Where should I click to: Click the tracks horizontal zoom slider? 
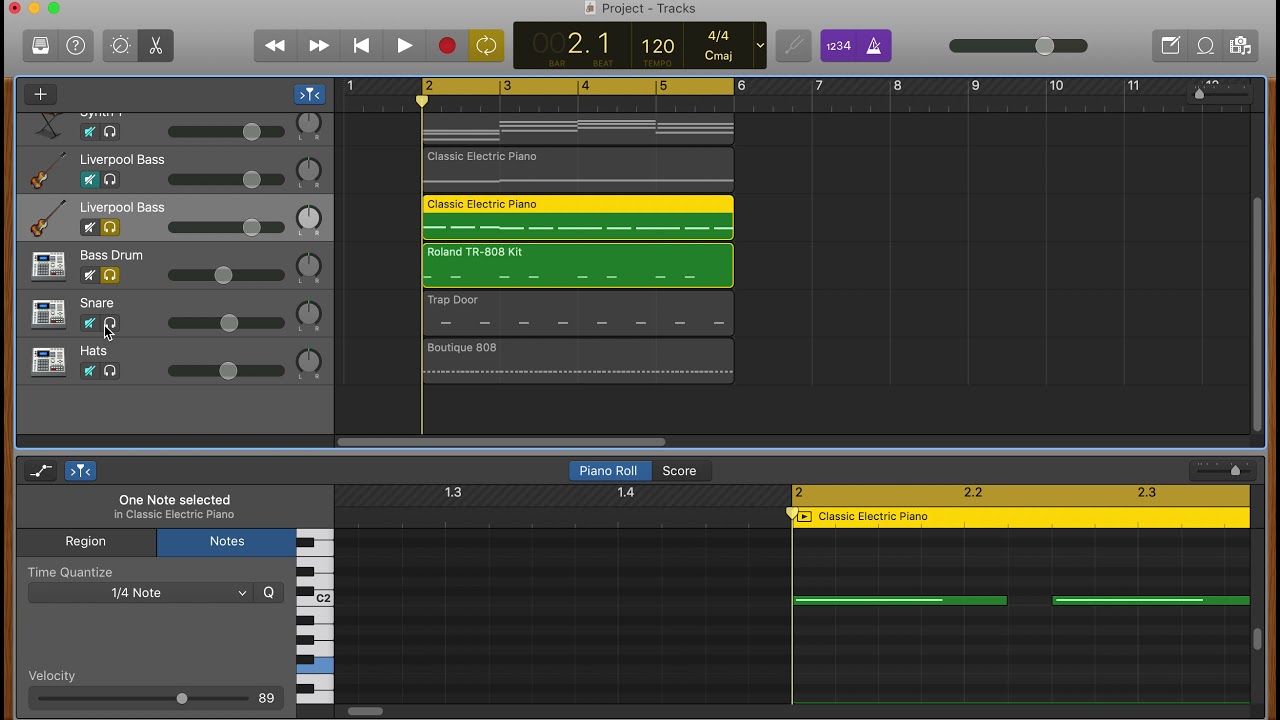click(1218, 92)
